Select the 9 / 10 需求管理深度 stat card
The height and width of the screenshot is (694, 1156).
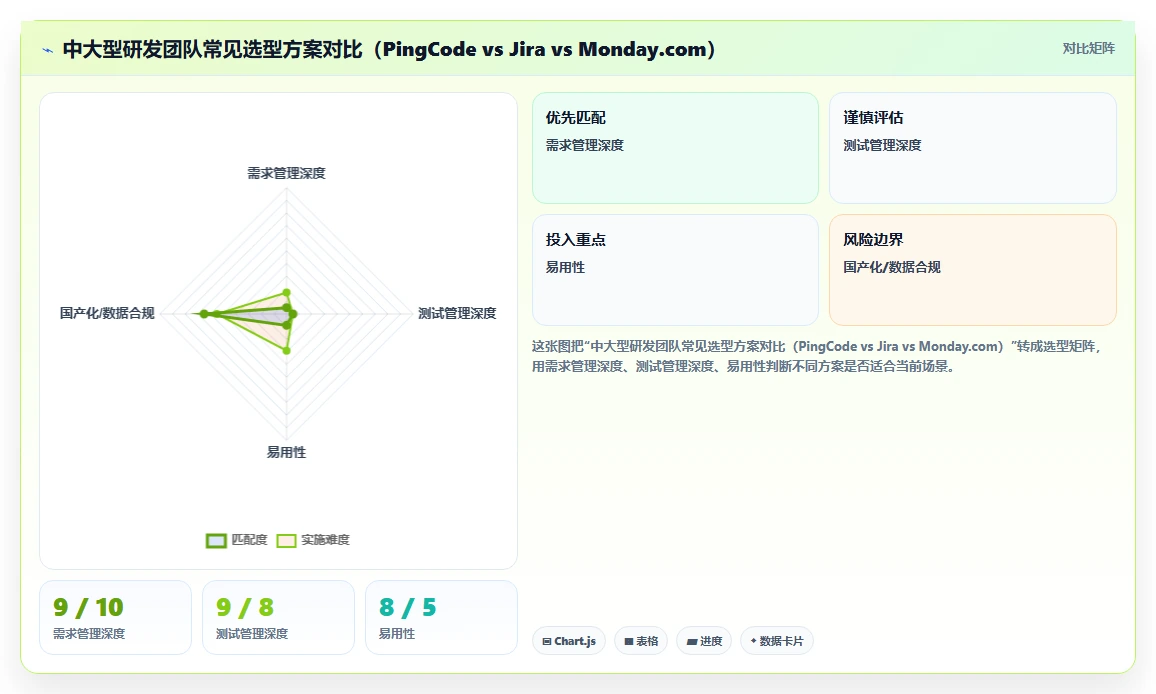115,617
